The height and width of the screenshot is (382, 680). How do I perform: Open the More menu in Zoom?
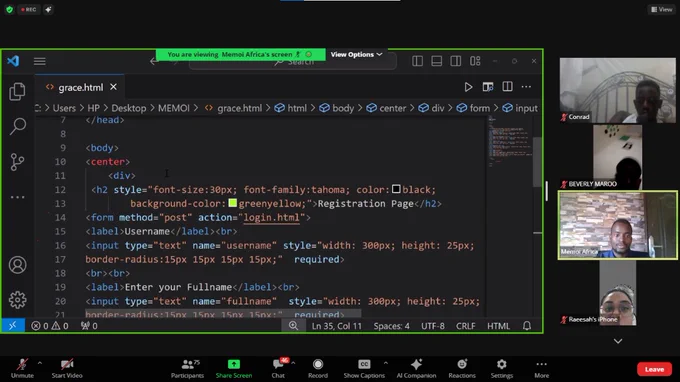[x=541, y=369]
